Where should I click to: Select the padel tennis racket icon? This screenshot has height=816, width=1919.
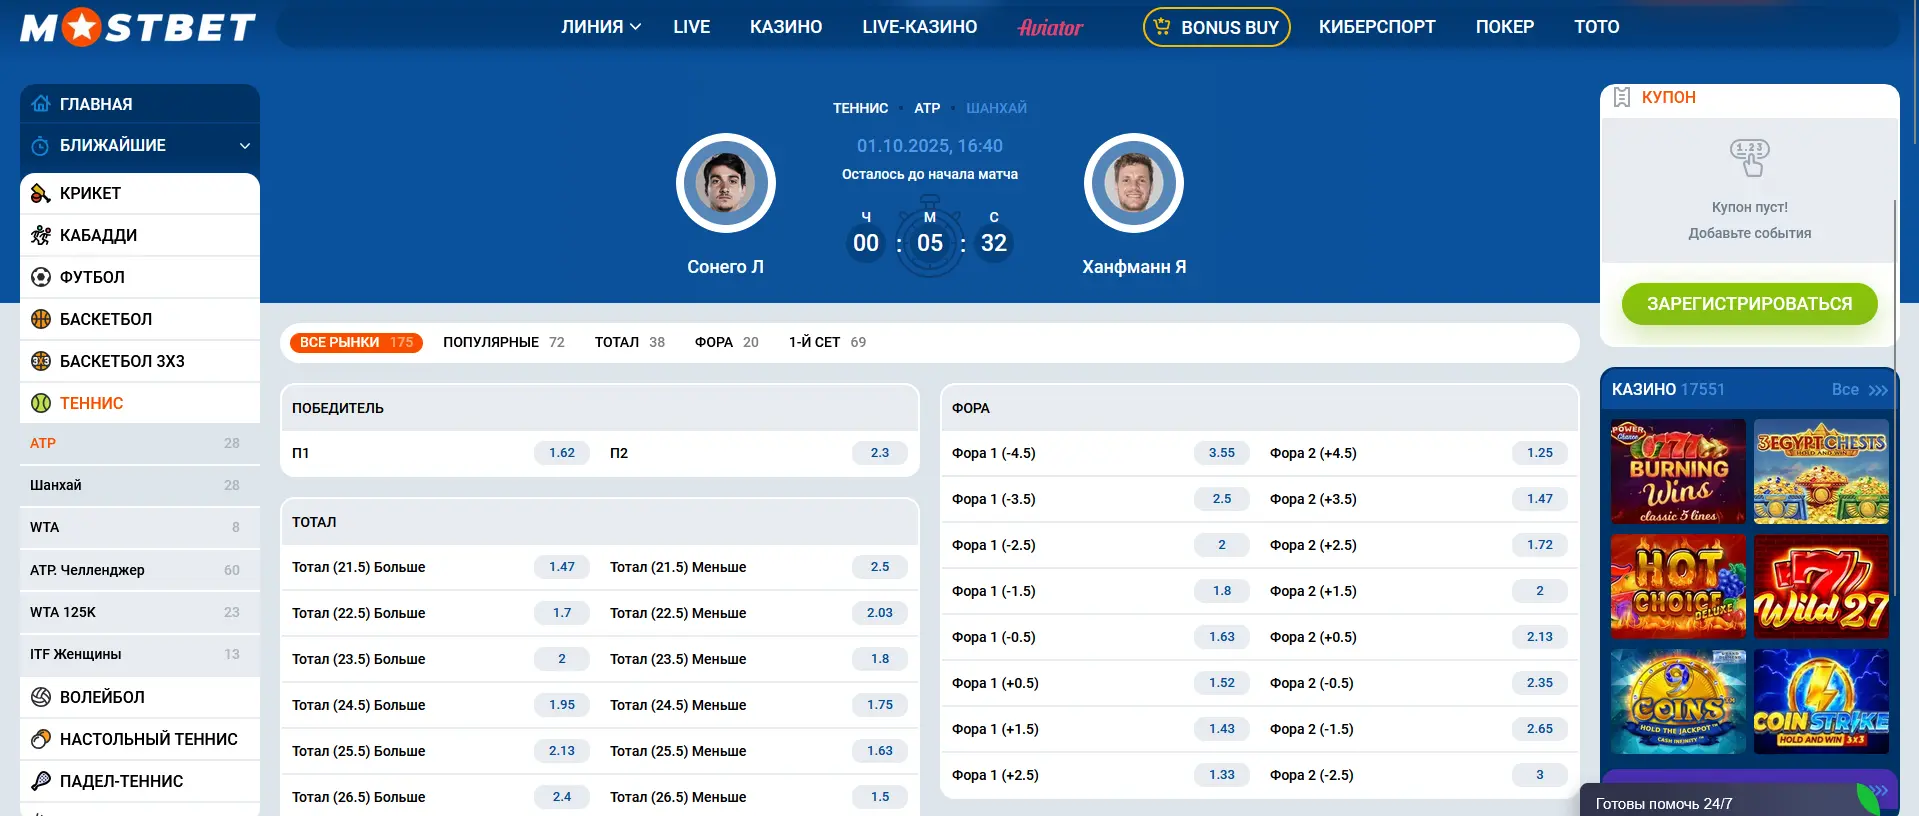click(x=41, y=781)
